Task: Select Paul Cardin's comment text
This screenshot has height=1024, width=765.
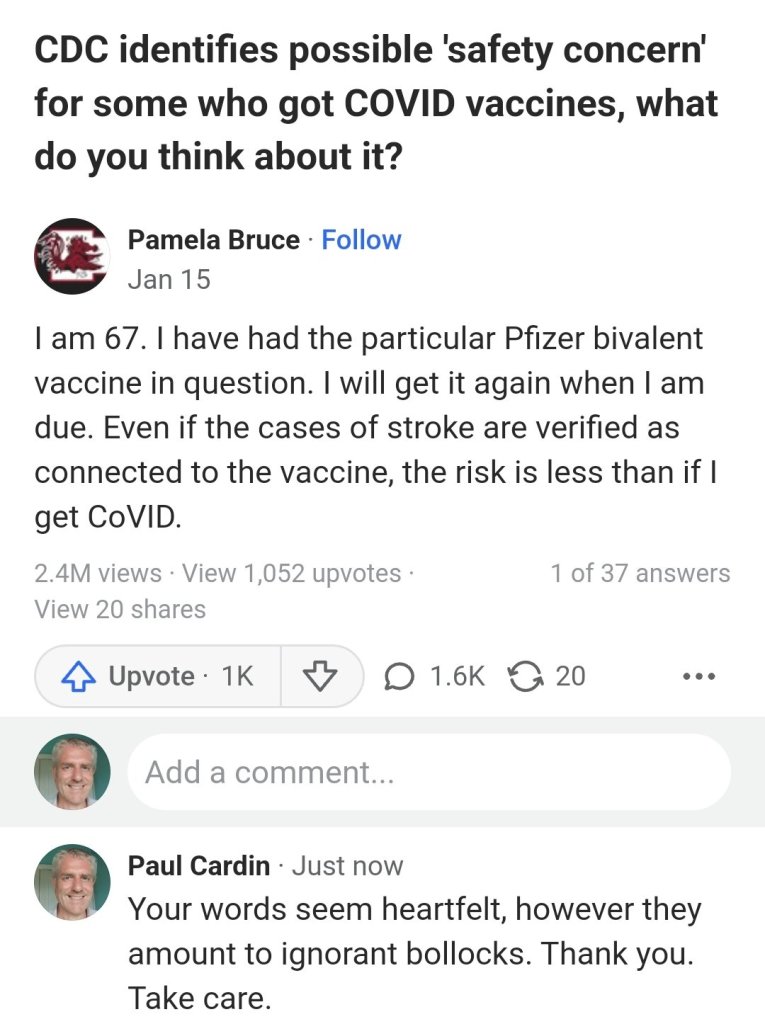Action: tap(414, 954)
